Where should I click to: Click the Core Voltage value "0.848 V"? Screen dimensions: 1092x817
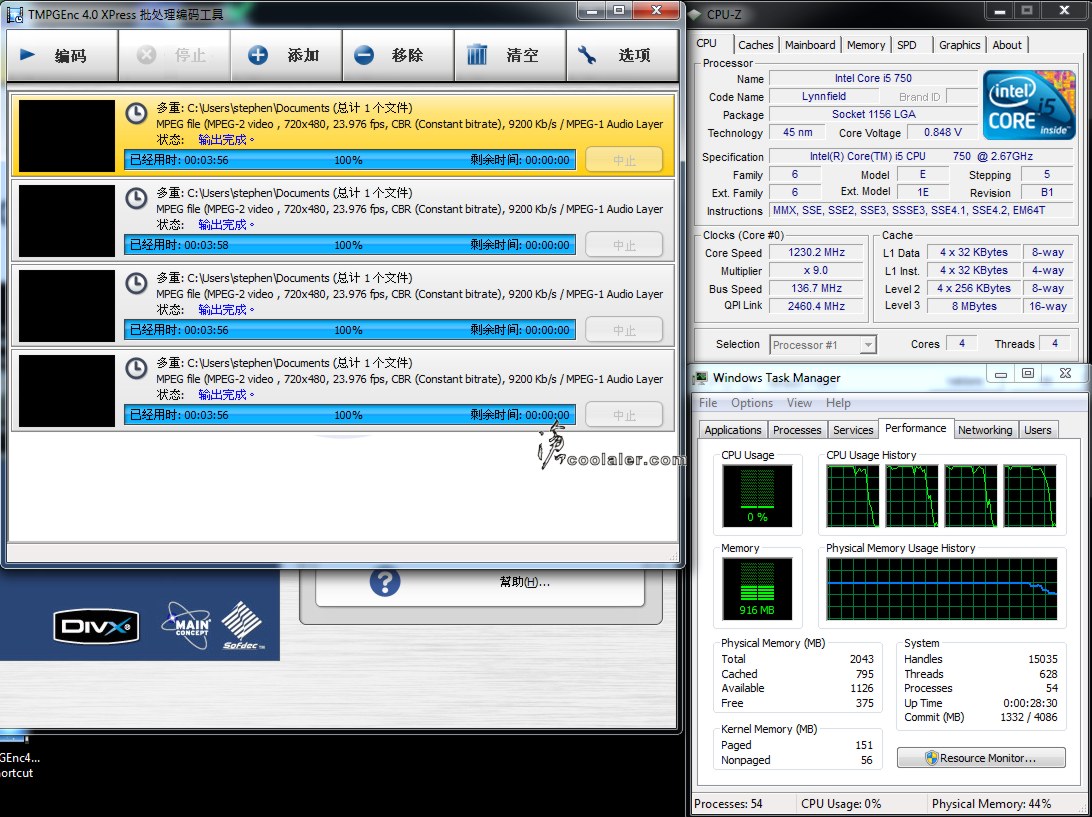click(943, 132)
